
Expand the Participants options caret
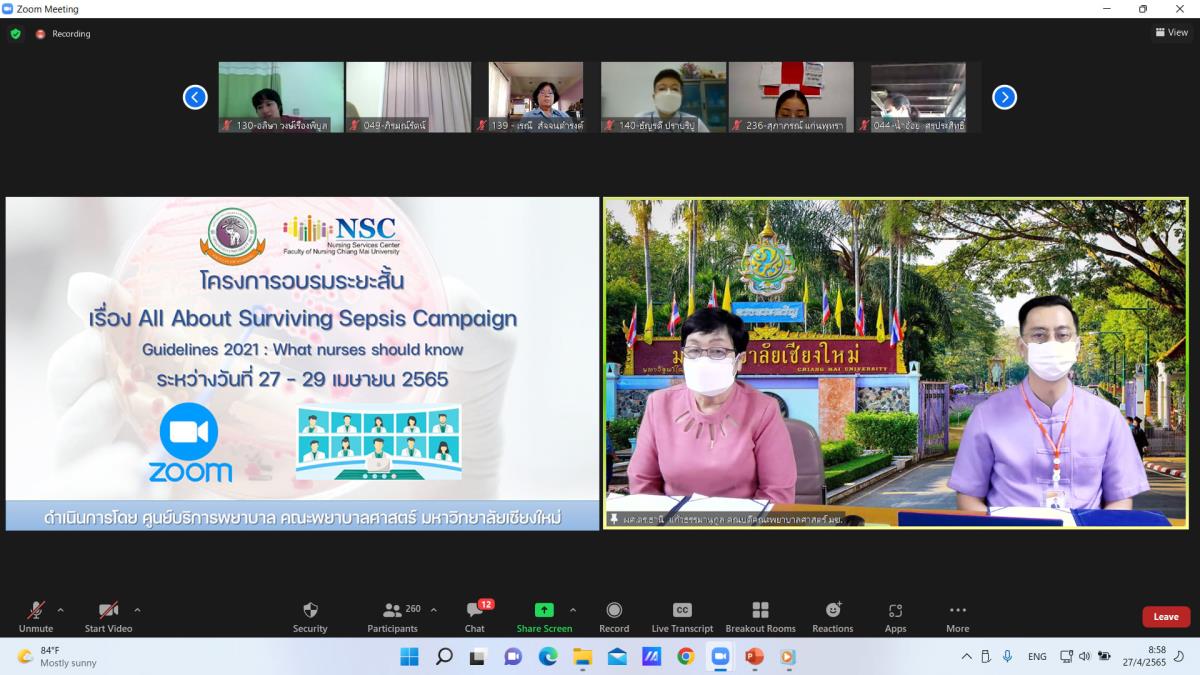tap(433, 609)
